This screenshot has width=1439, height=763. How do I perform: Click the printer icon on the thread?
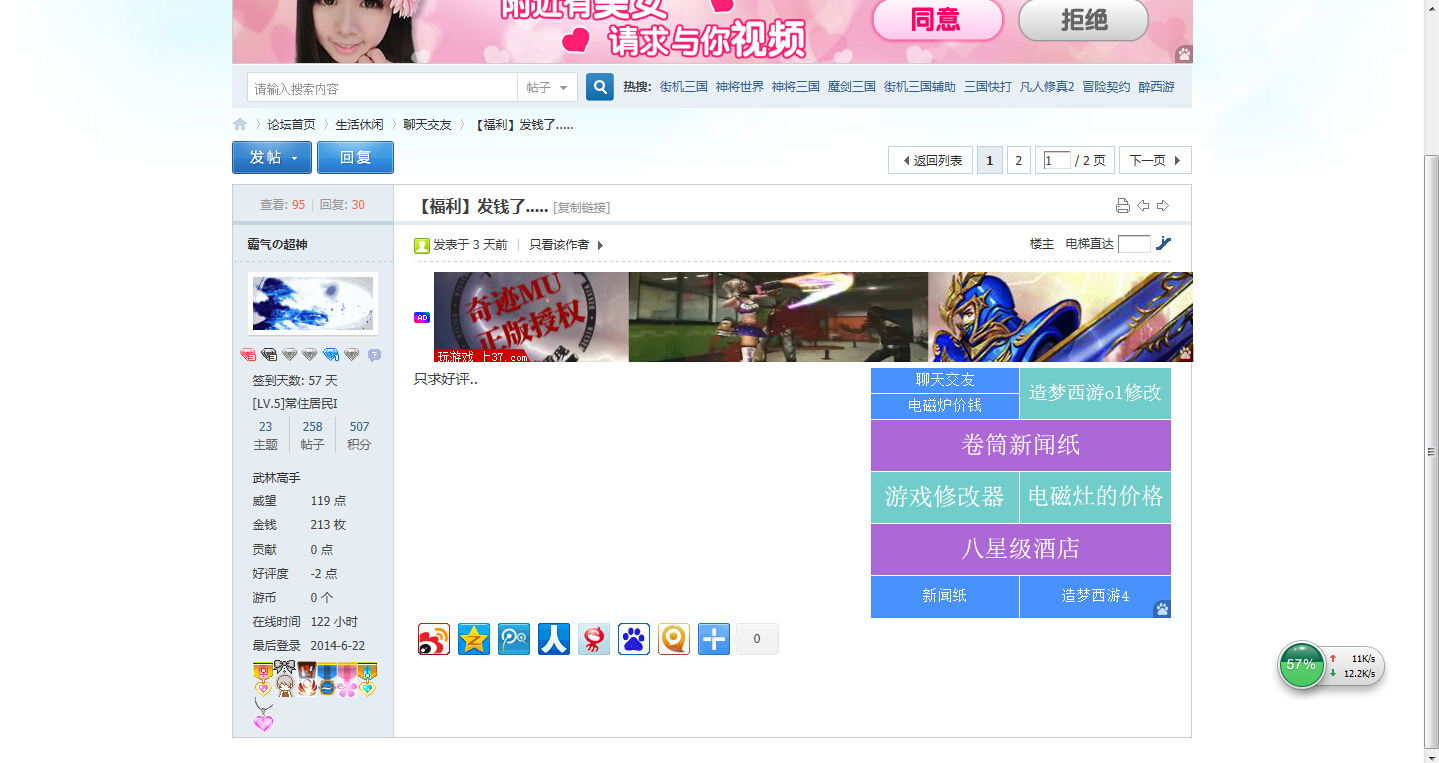[x=1122, y=206]
